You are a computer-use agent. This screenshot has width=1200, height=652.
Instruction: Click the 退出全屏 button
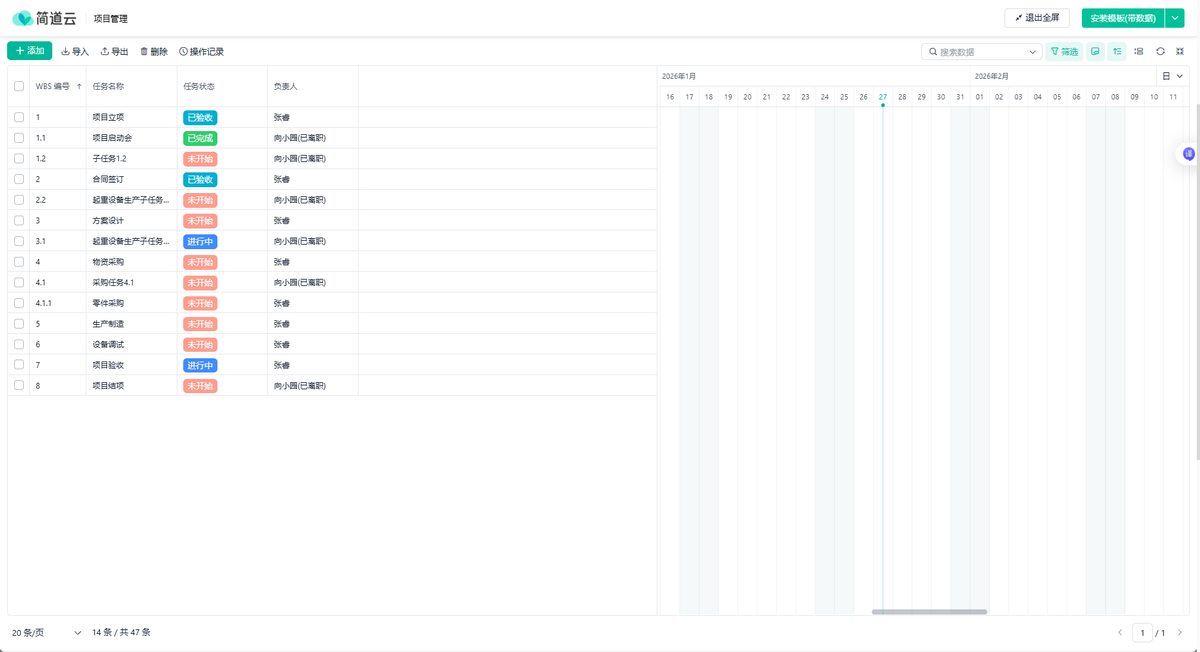point(1037,18)
